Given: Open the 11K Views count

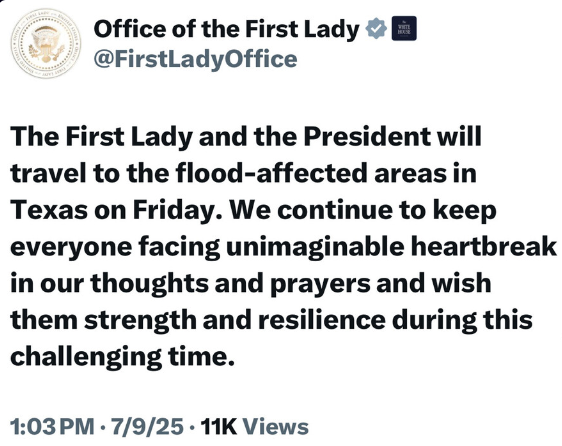Looking at the screenshot, I should point(254,426).
